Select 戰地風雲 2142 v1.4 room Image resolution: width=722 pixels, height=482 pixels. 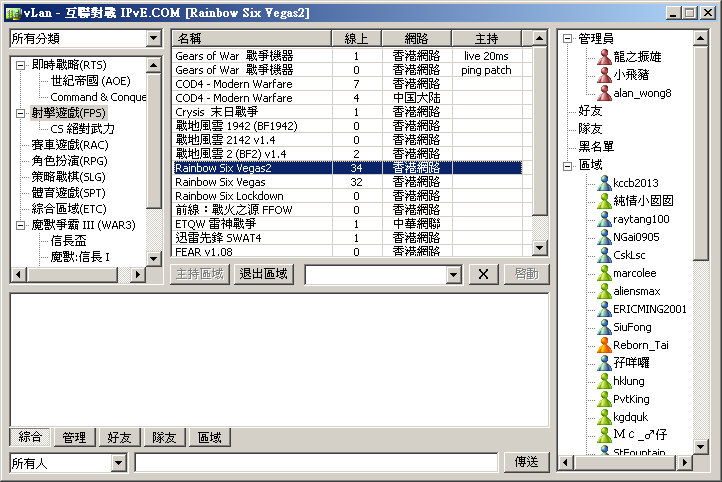click(x=347, y=140)
